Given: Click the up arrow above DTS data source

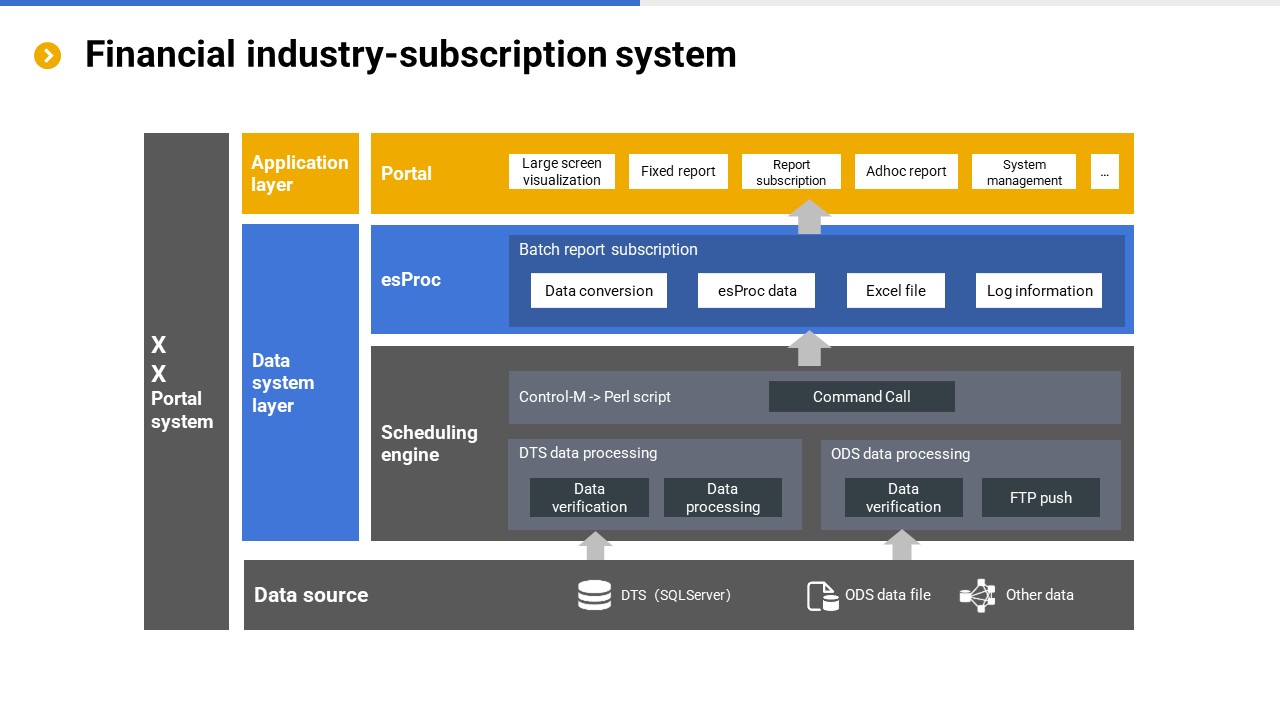Looking at the screenshot, I should tap(595, 546).
